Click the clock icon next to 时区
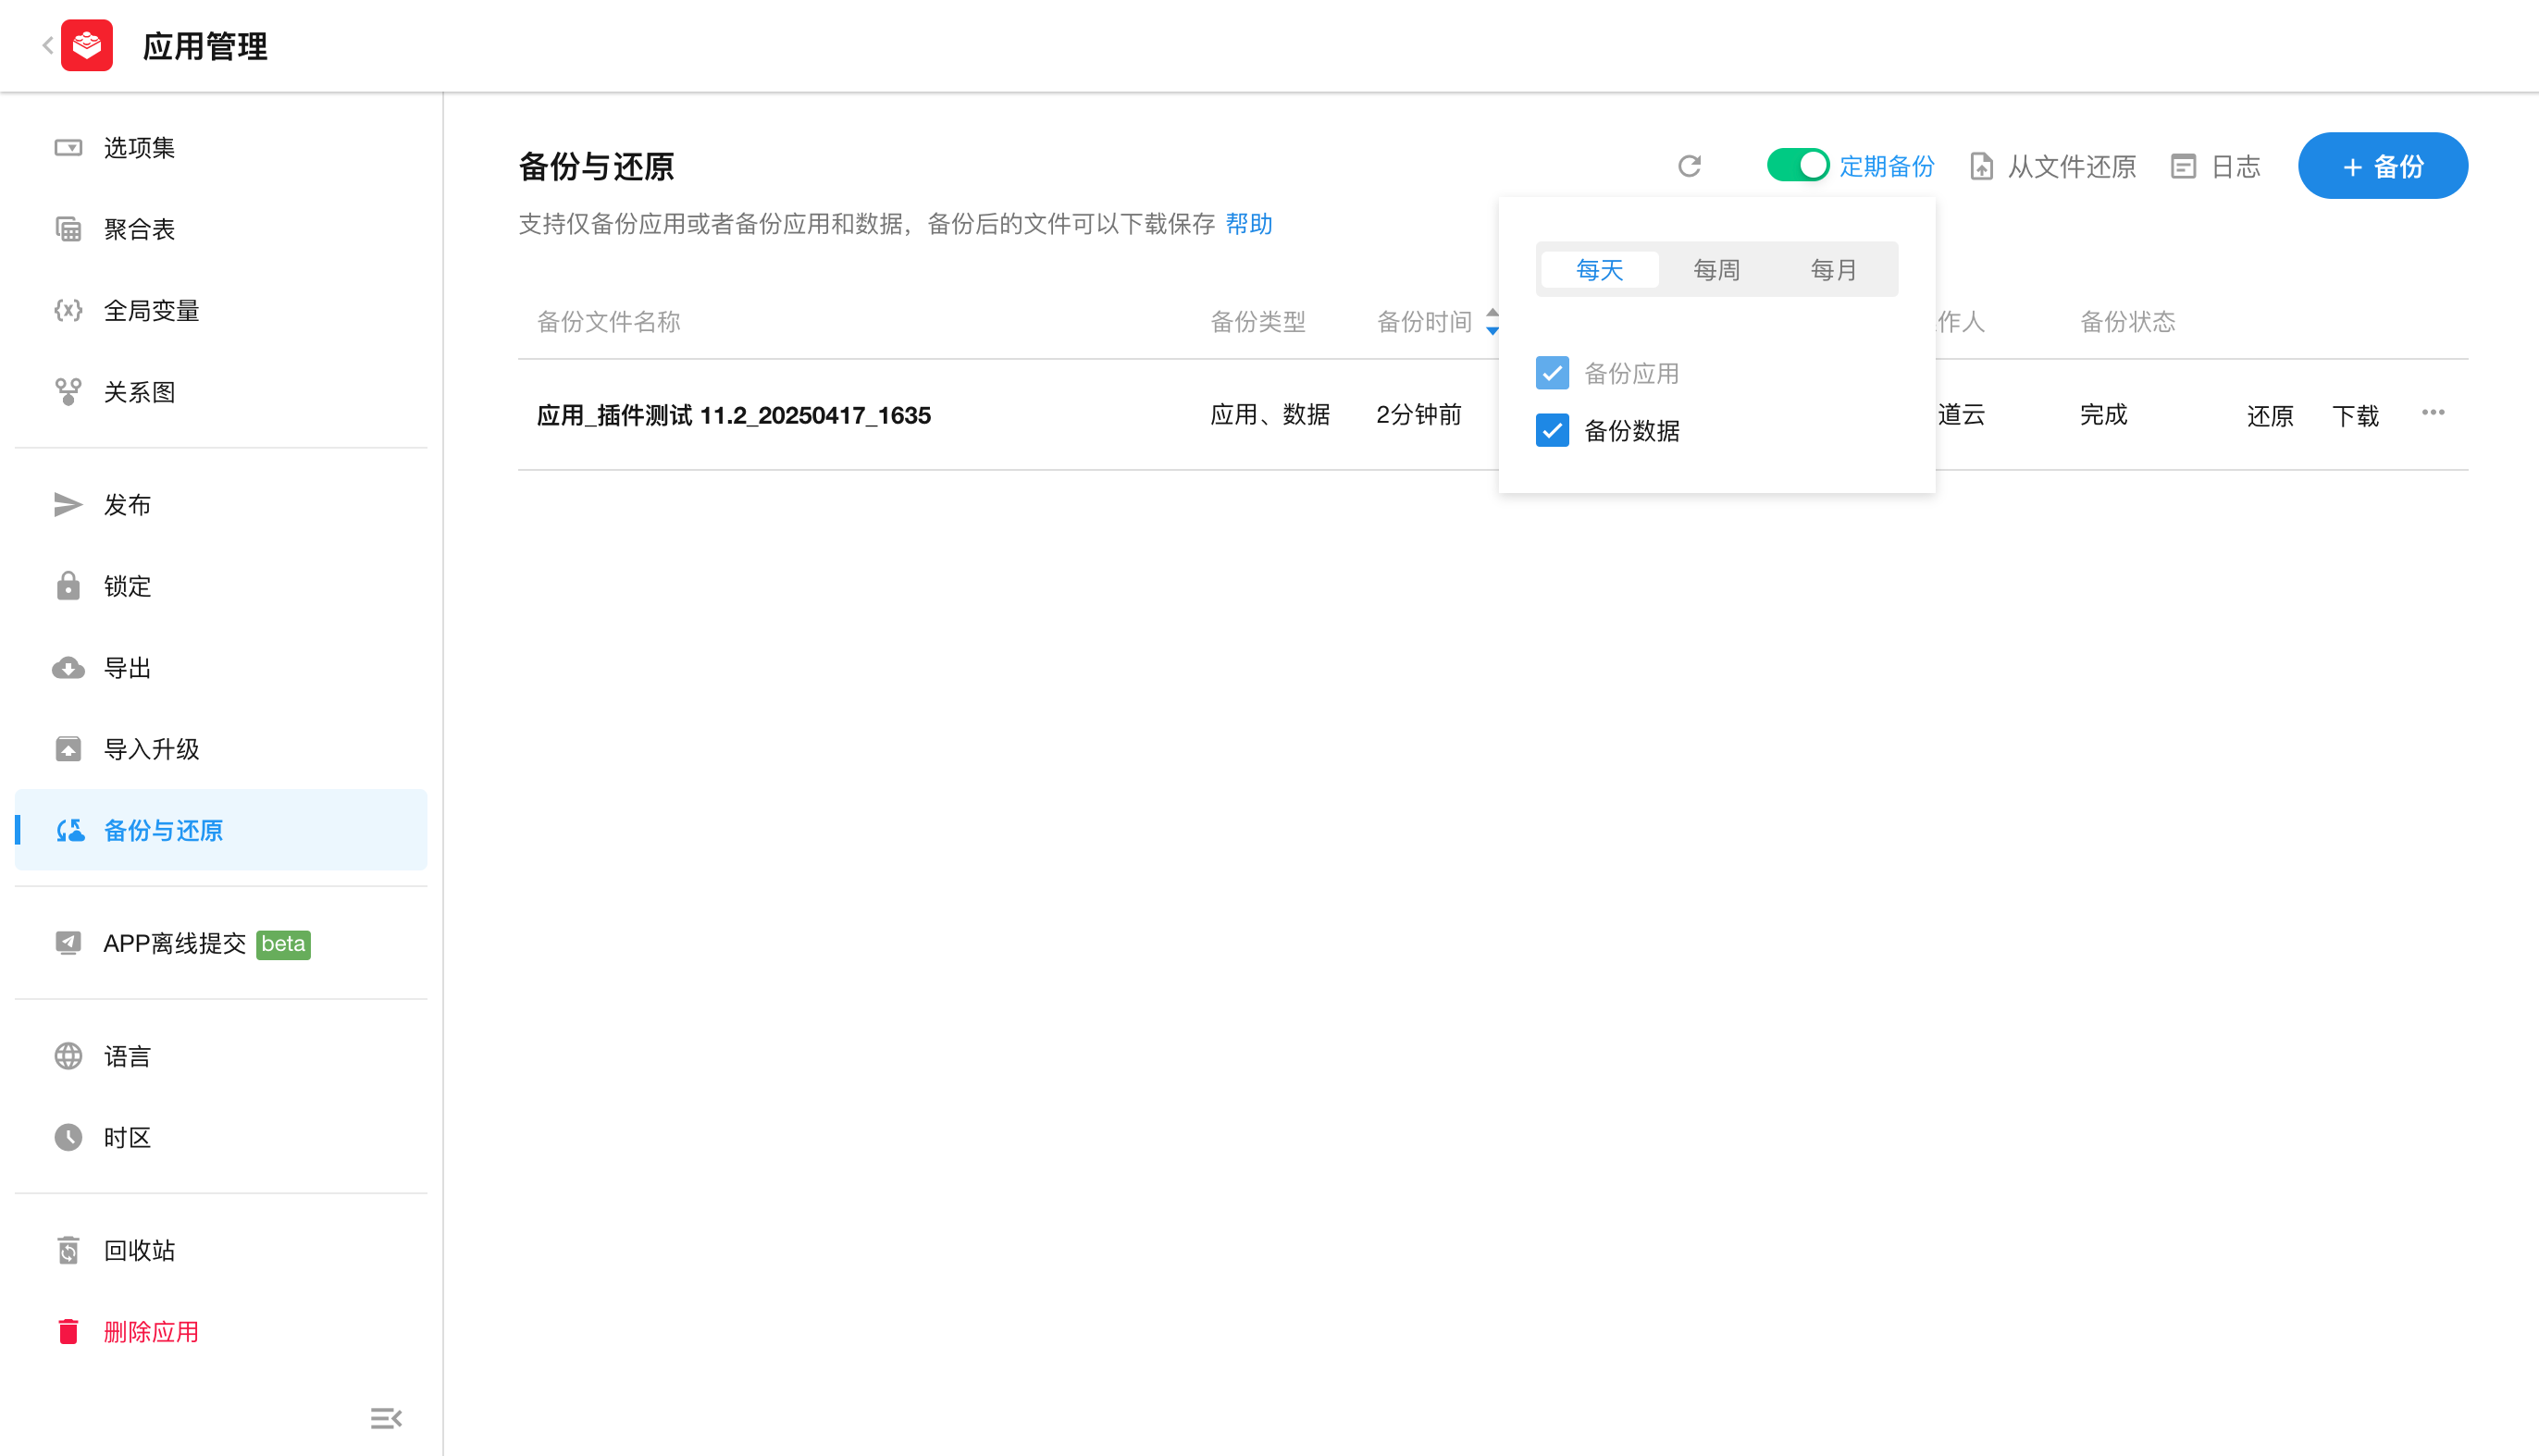The image size is (2539, 1456). point(68,1138)
